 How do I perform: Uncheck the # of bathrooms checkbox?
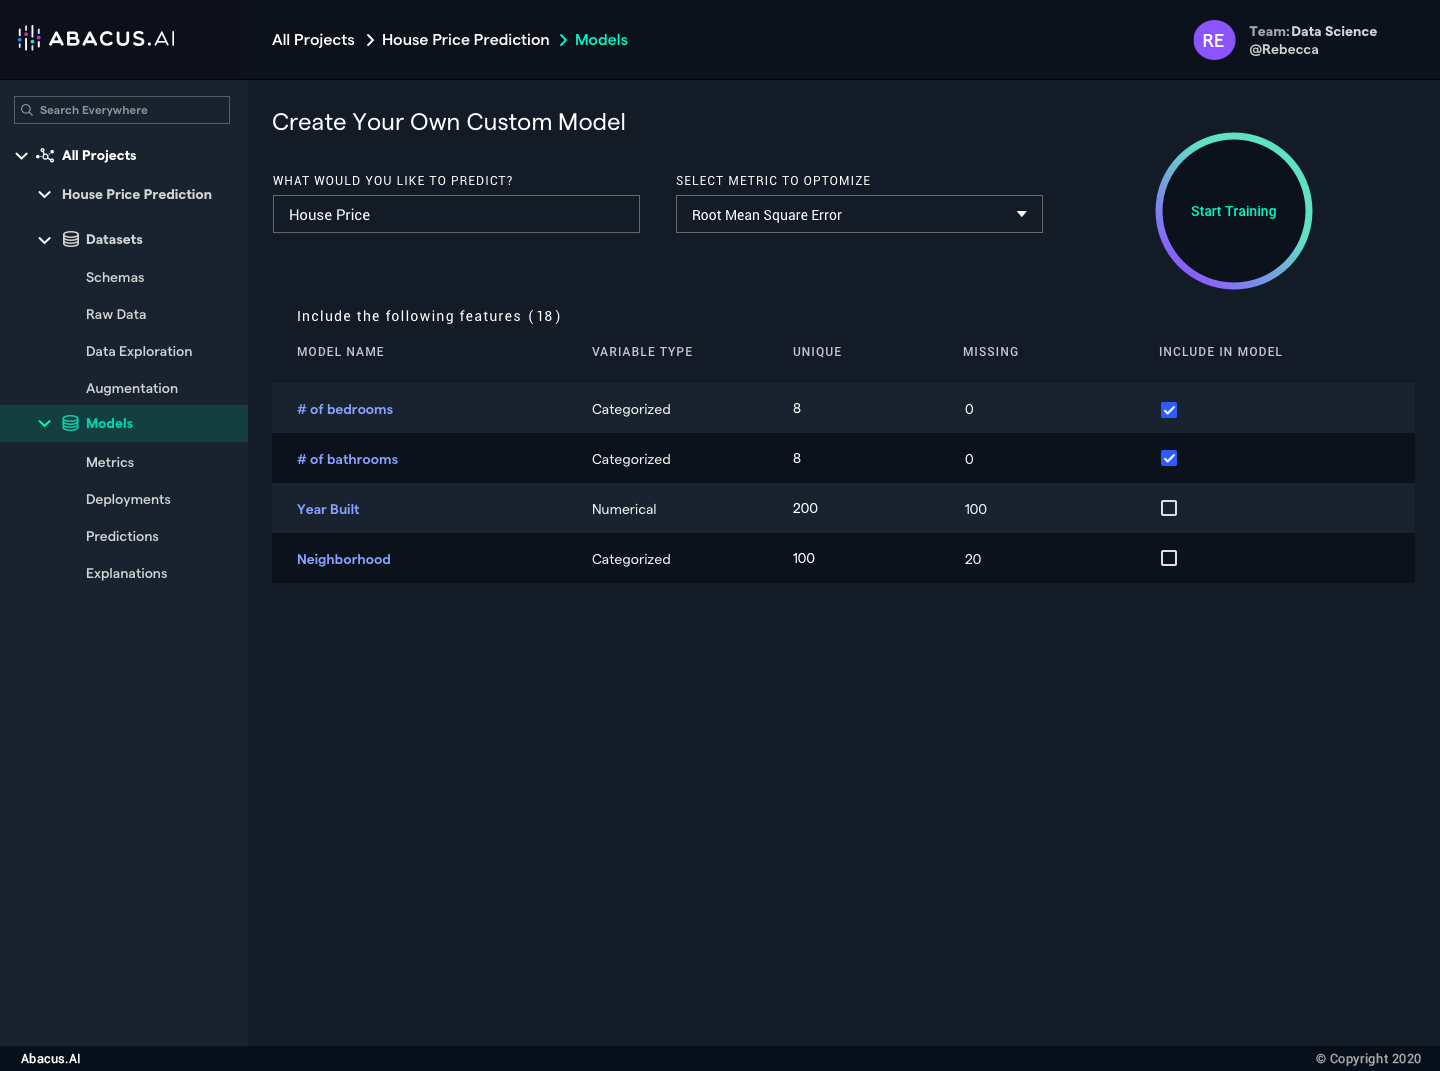tap(1168, 458)
